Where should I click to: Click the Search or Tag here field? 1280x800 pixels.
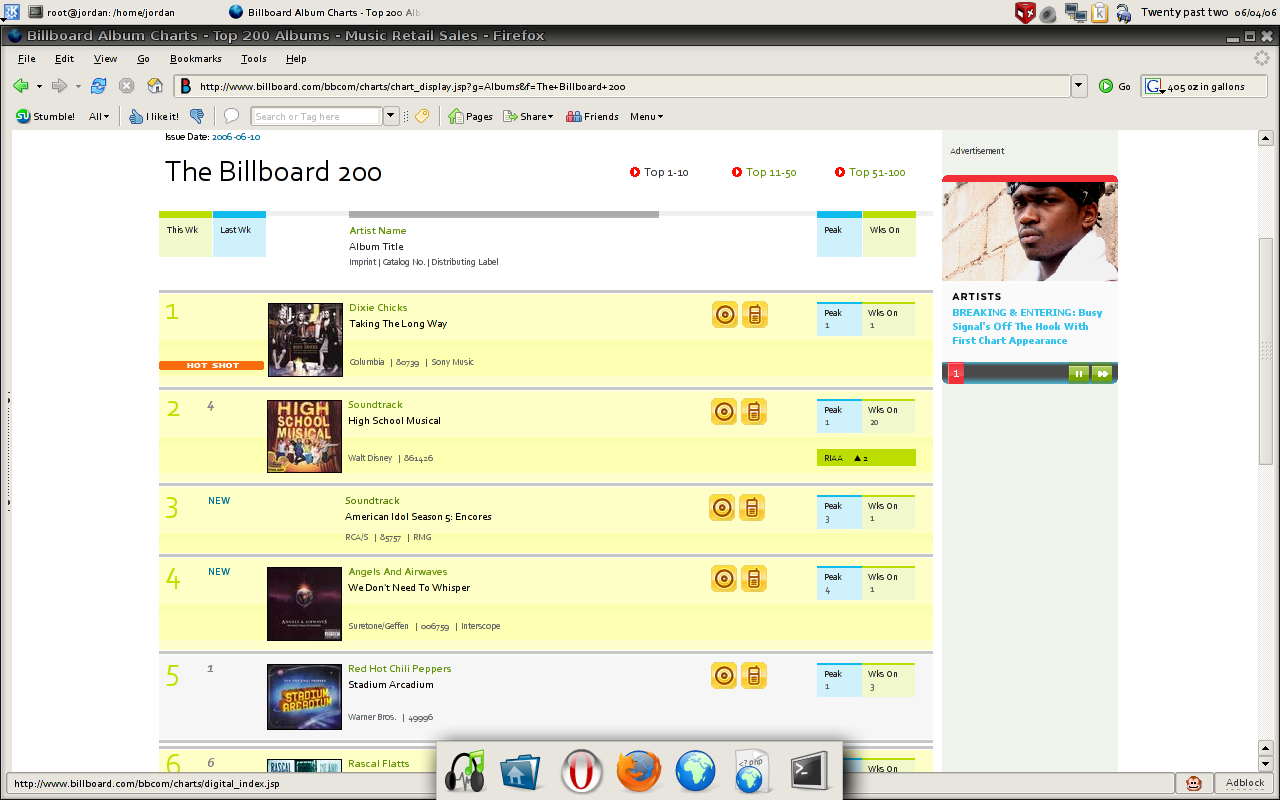[x=318, y=116]
